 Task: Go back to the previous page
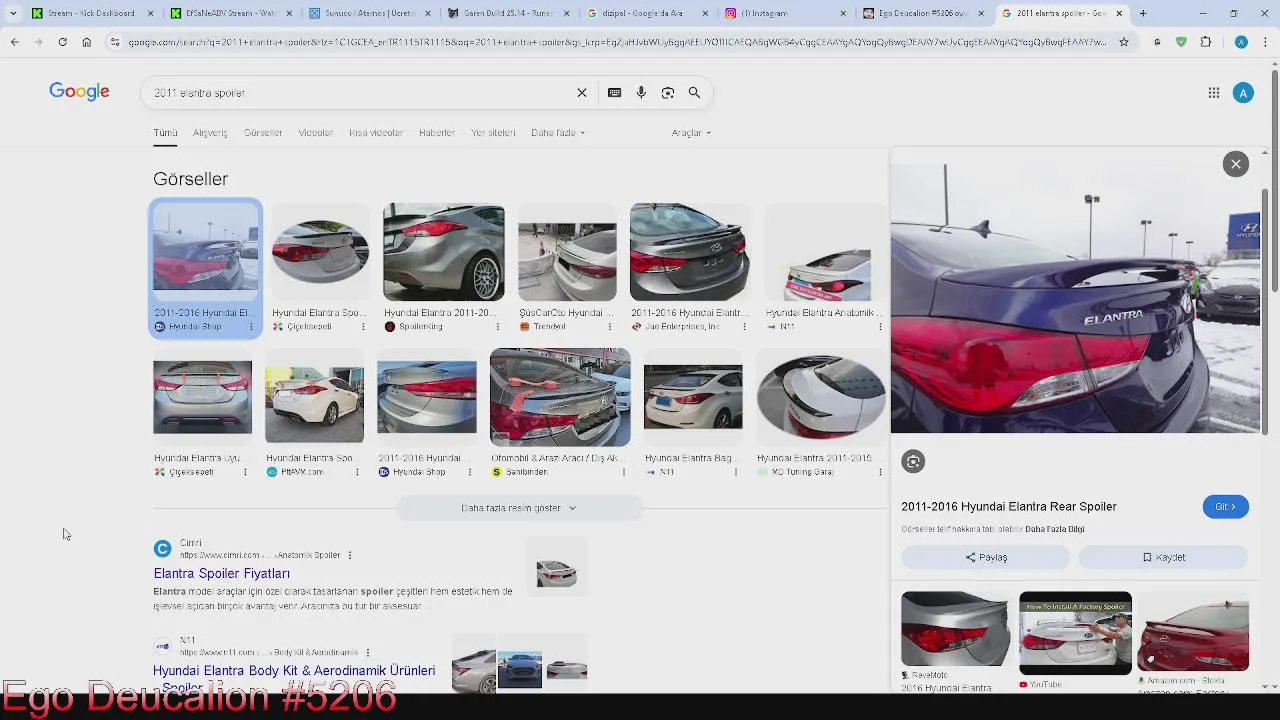pos(14,42)
